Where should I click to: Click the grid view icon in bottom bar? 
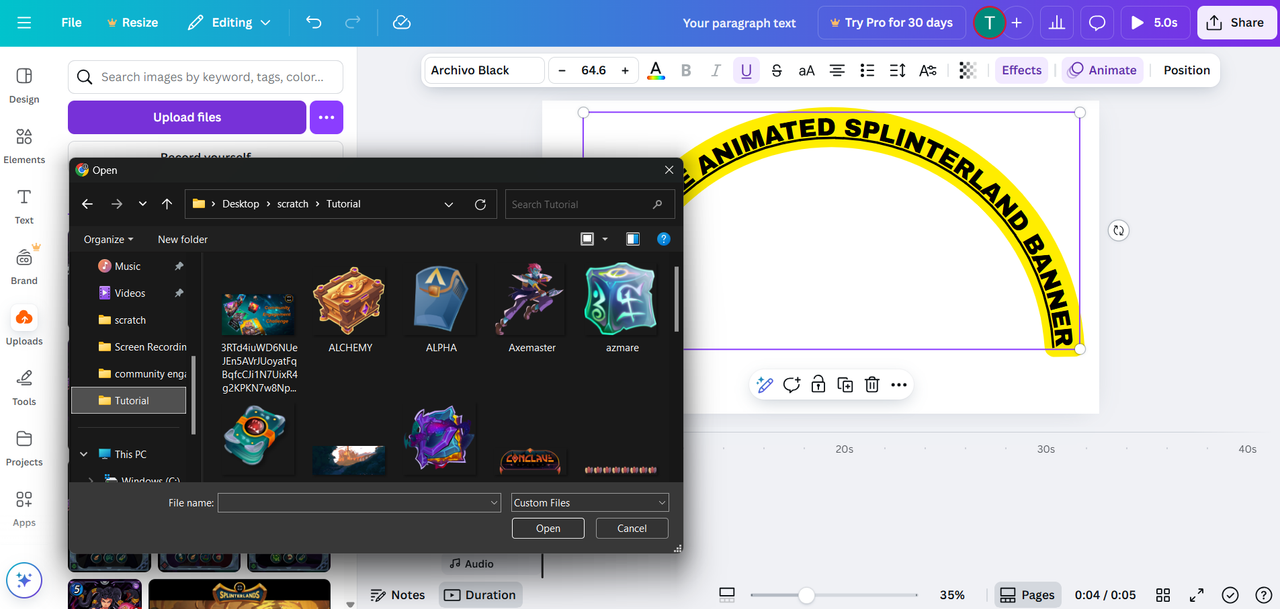pos(1163,595)
